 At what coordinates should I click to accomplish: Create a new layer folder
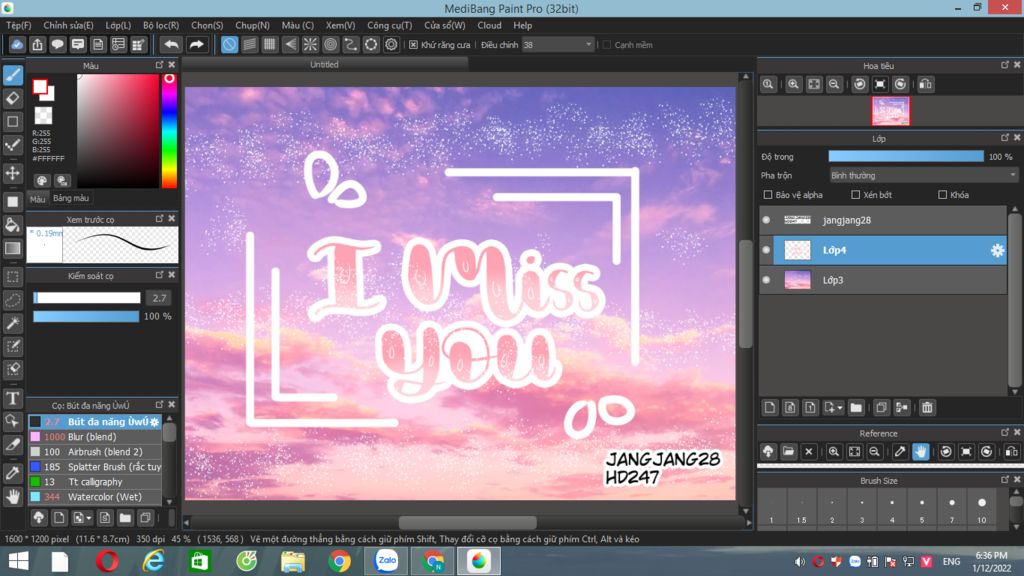coord(856,408)
